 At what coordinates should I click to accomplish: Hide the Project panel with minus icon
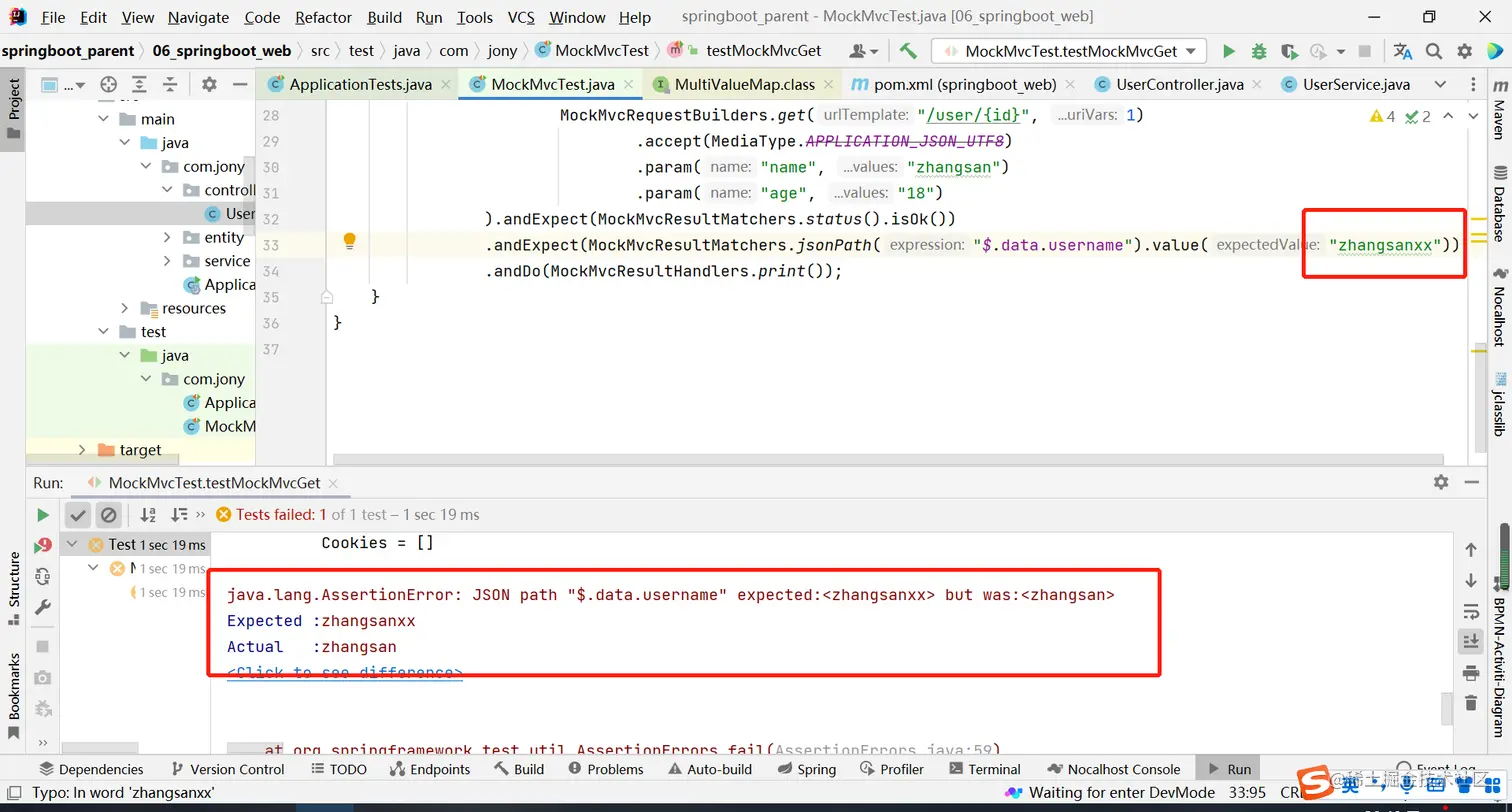pos(239,85)
